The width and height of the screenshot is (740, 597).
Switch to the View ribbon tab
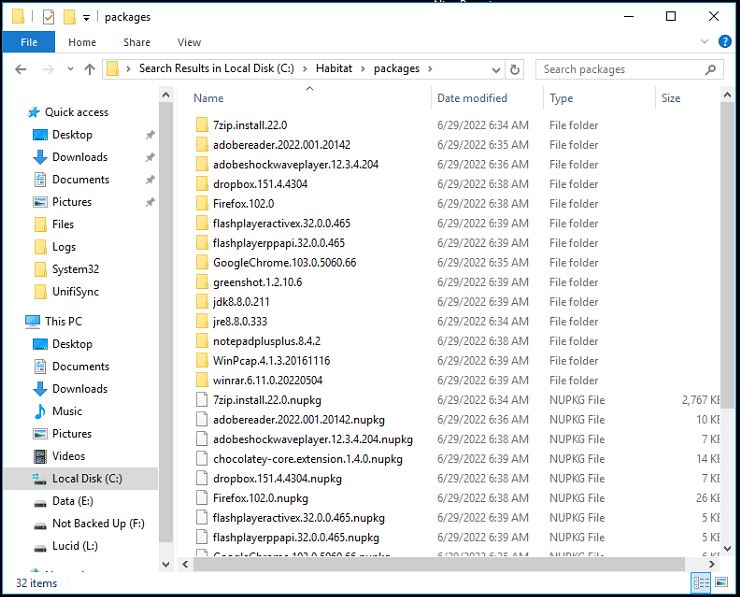point(189,42)
